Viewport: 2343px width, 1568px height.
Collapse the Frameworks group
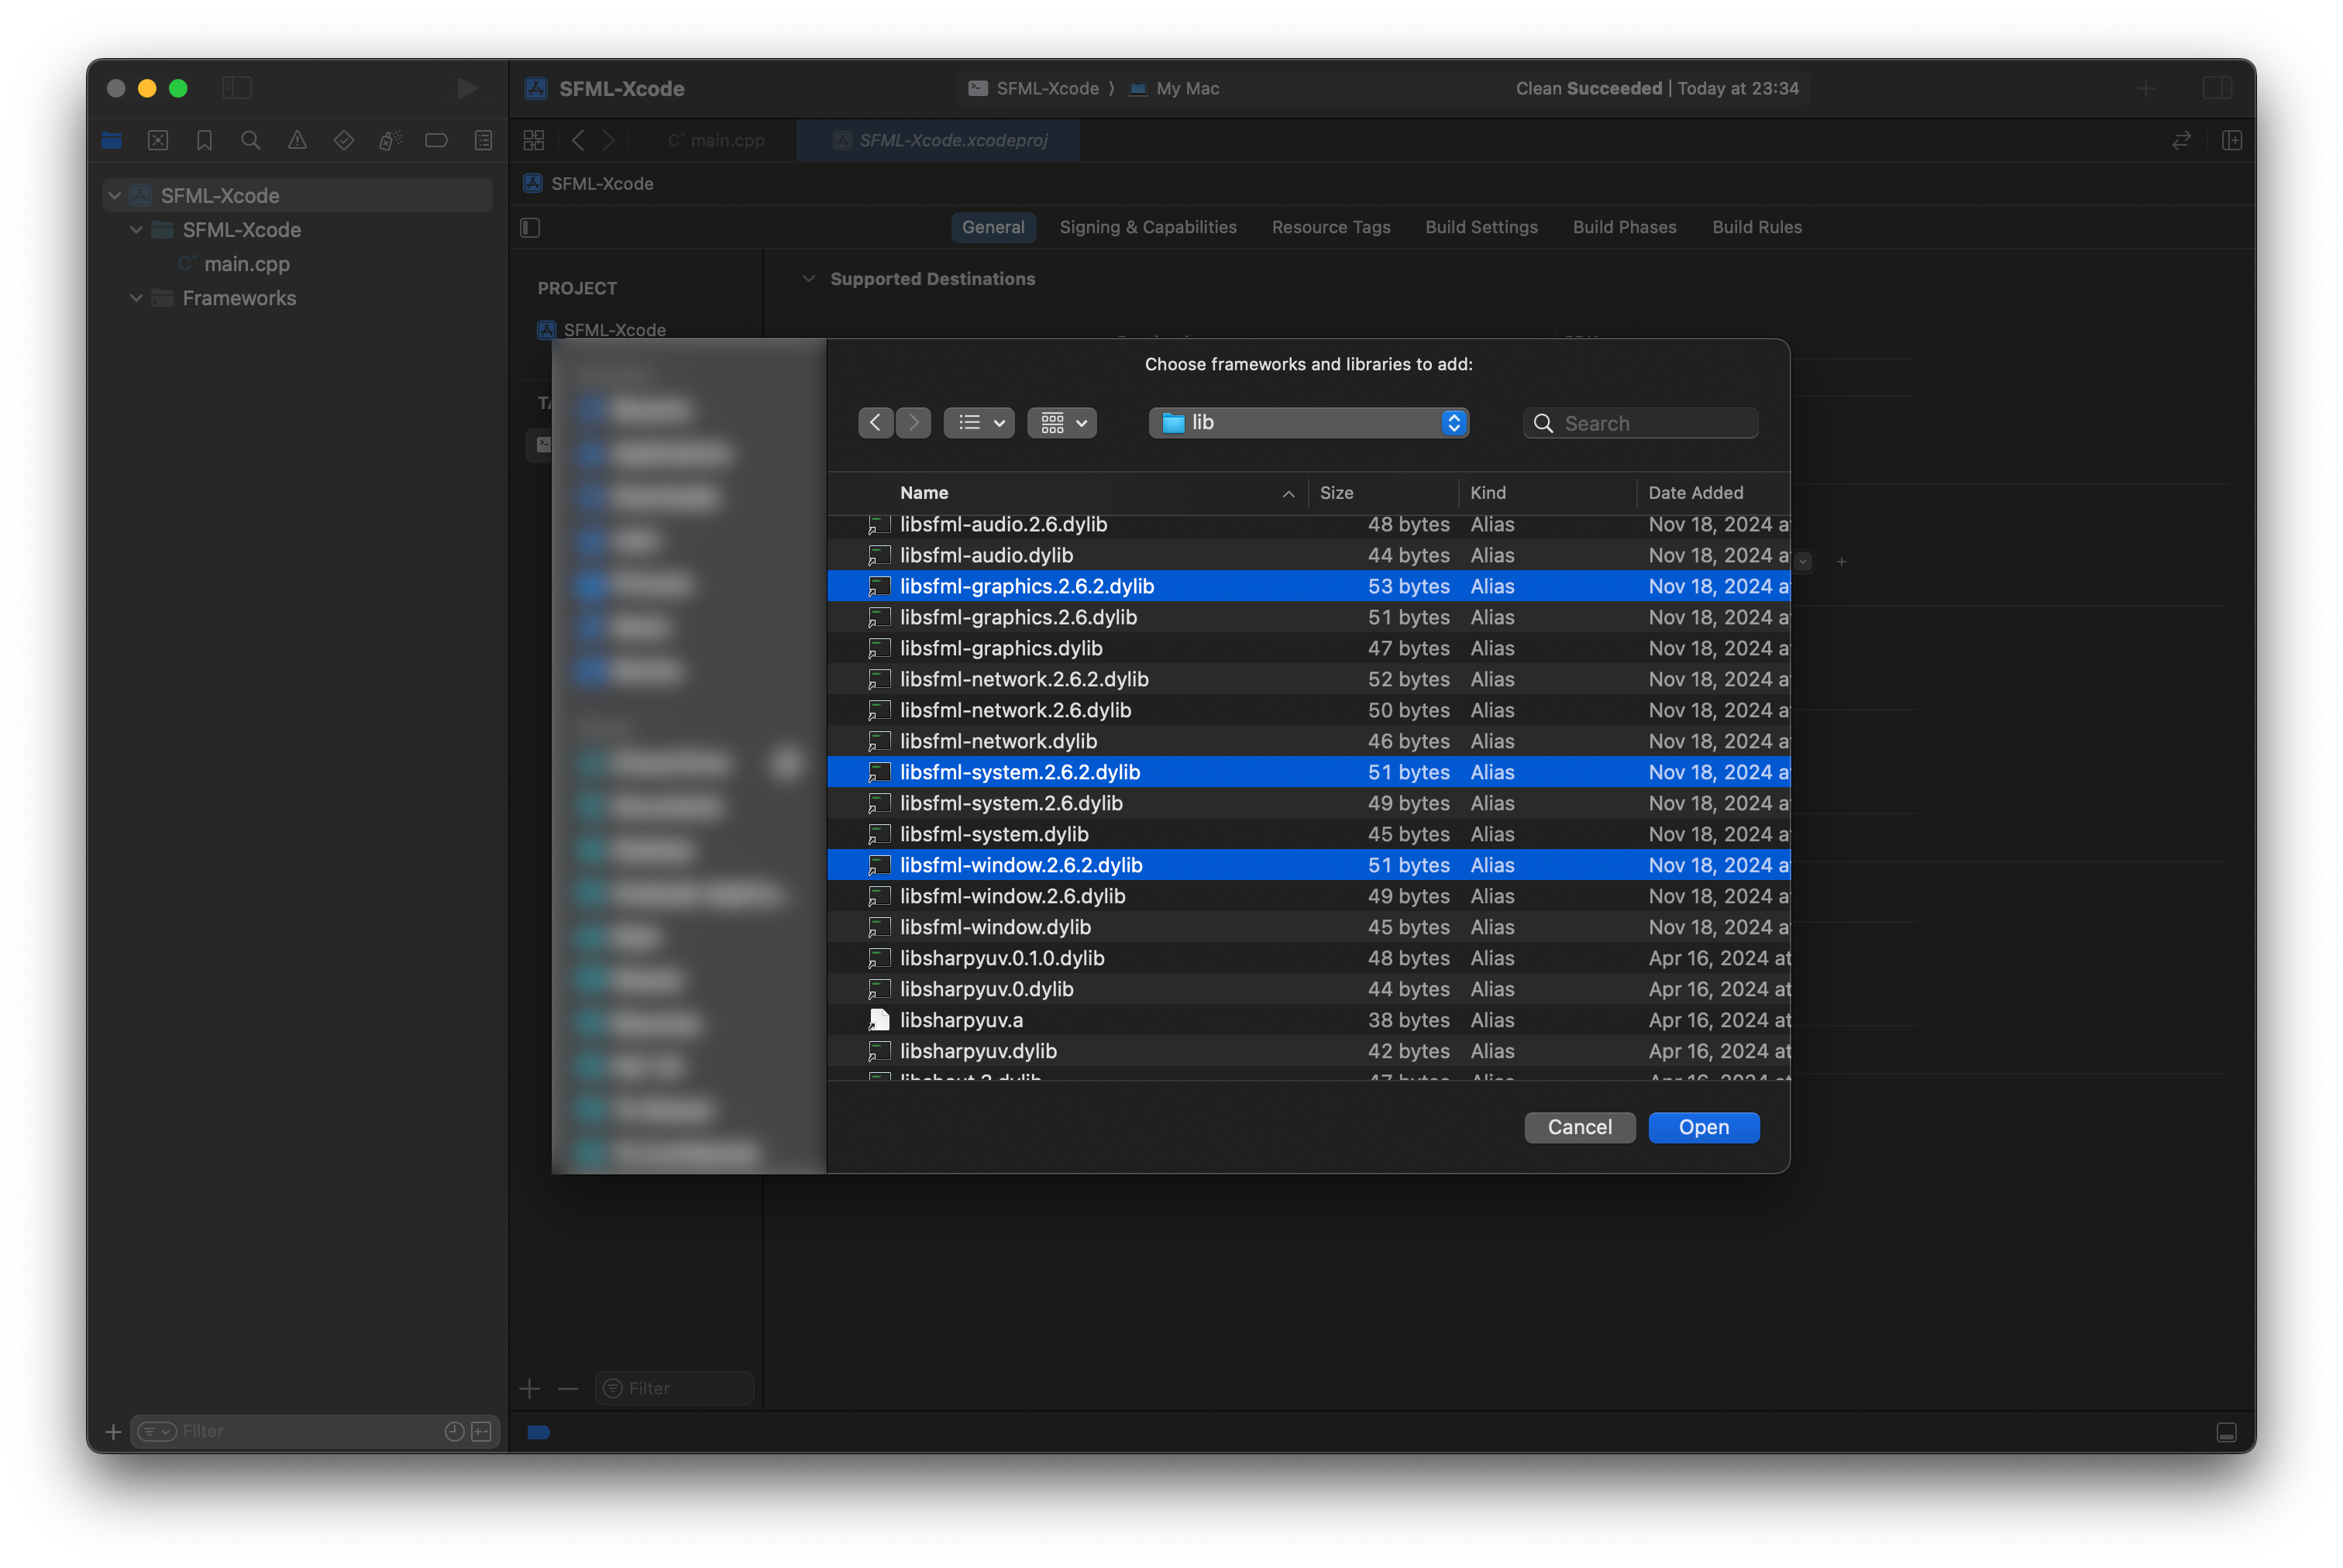[x=136, y=298]
